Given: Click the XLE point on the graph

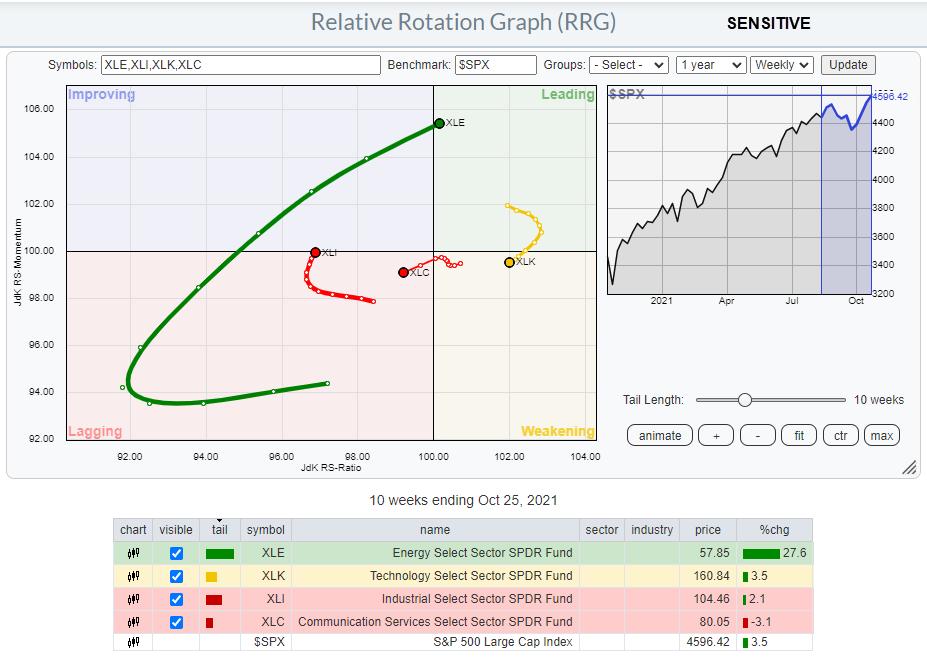Looking at the screenshot, I should (x=439, y=123).
